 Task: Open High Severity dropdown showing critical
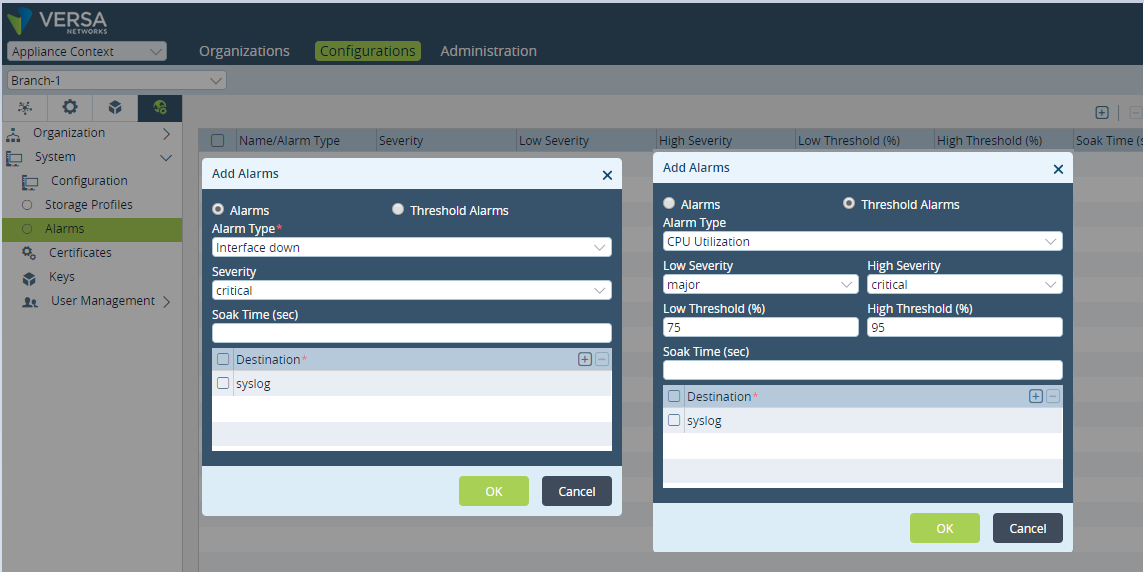(965, 285)
